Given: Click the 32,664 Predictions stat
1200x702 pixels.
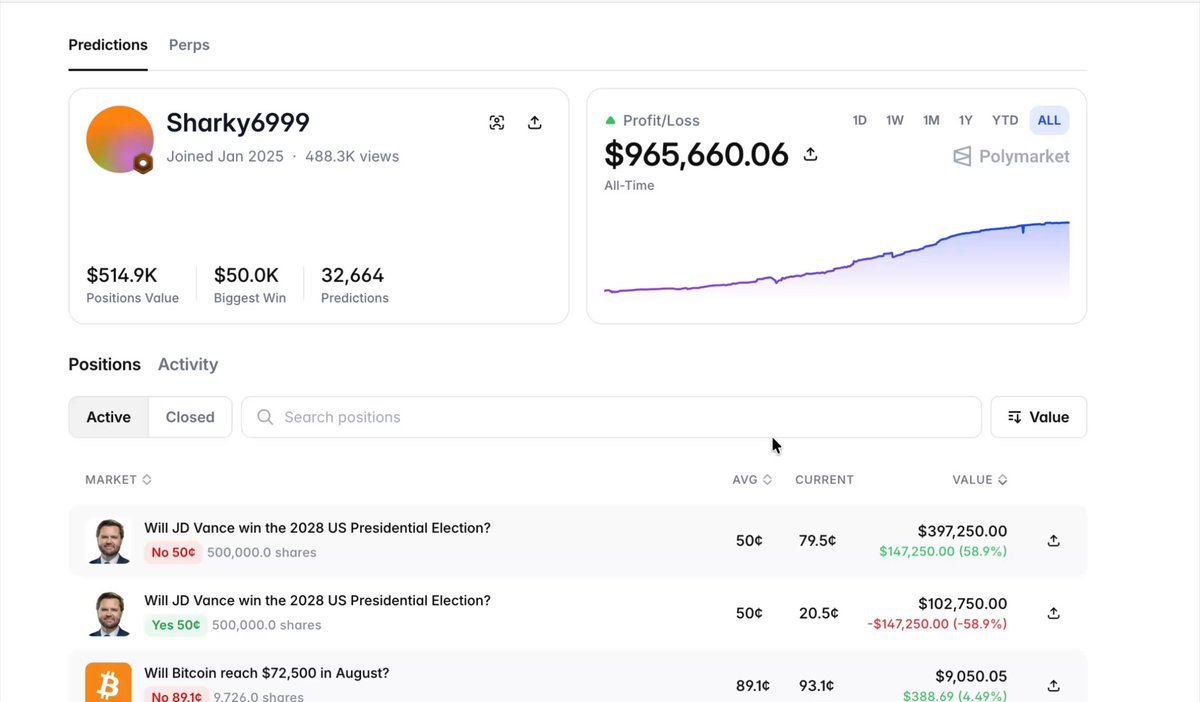Looking at the screenshot, I should coord(355,284).
